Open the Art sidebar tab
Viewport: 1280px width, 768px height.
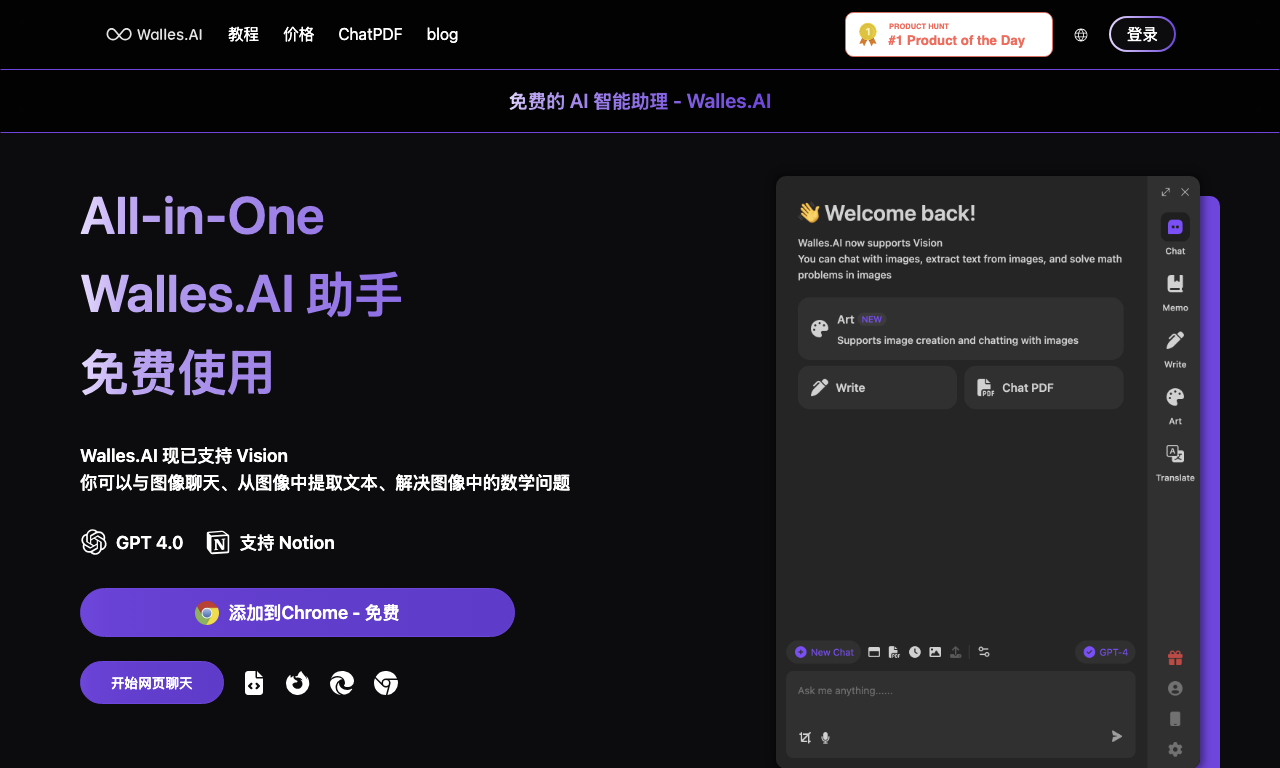tap(1175, 405)
